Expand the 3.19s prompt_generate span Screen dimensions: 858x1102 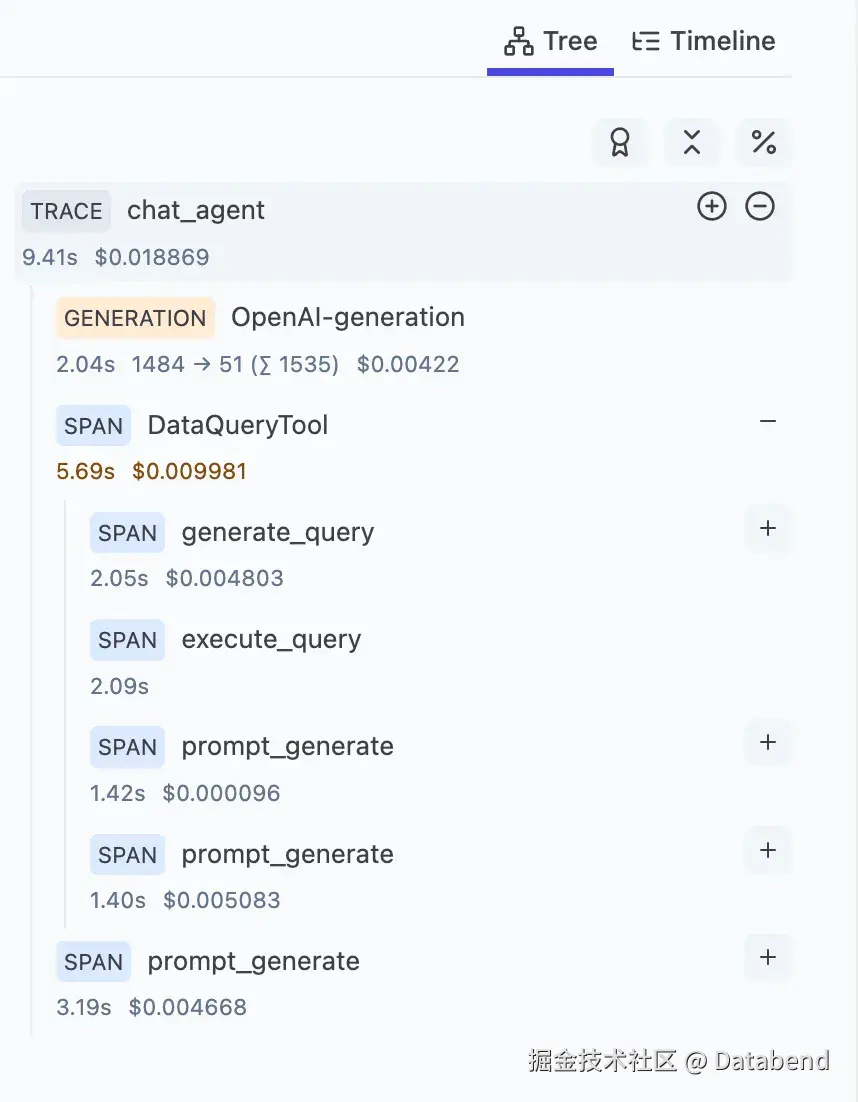click(768, 957)
